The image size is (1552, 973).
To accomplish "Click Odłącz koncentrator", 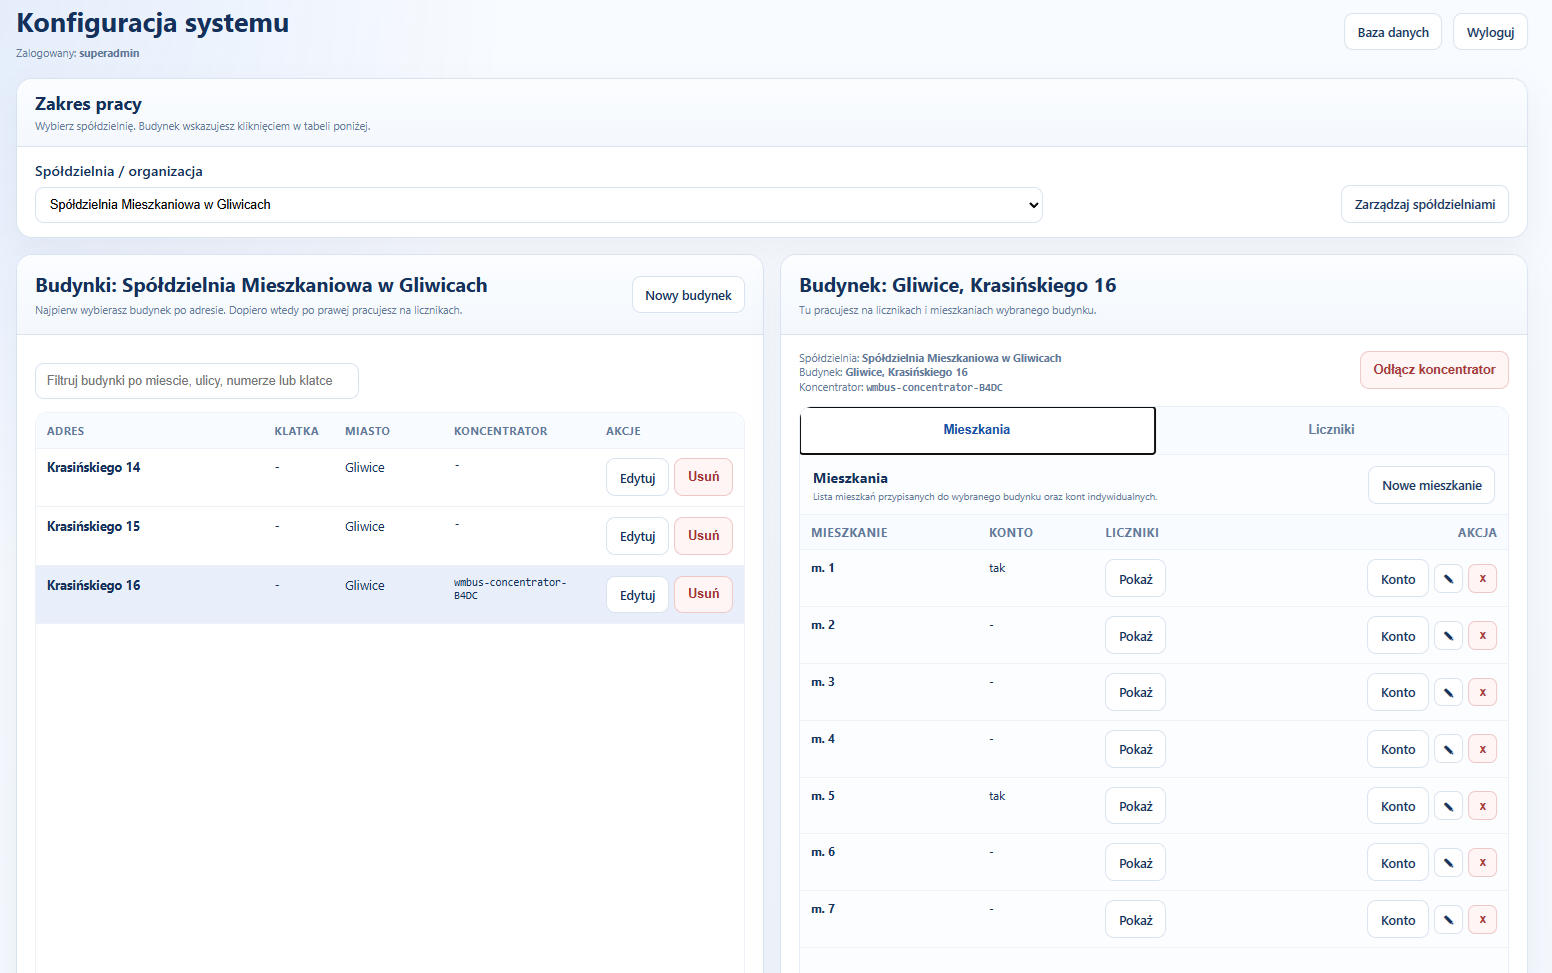I will click(1434, 370).
